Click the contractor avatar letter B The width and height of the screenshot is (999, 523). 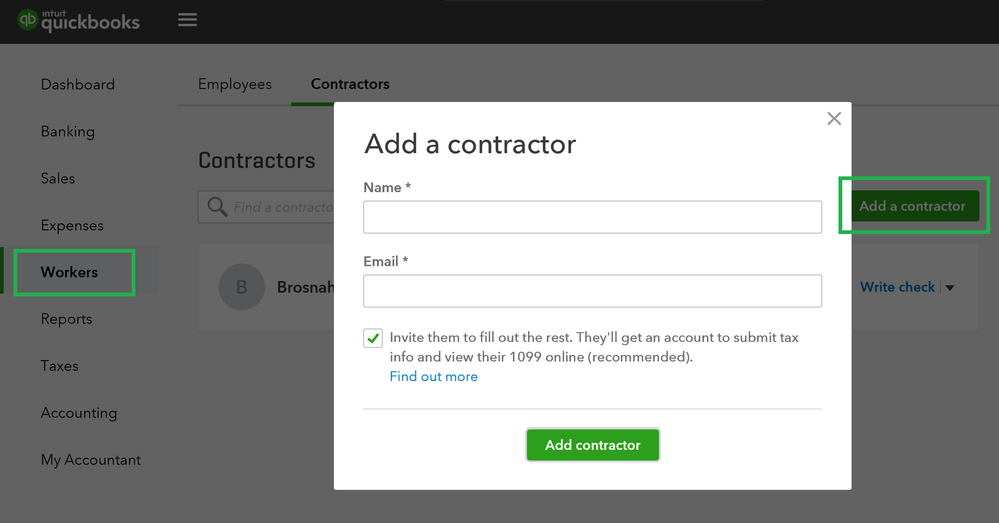point(241,287)
